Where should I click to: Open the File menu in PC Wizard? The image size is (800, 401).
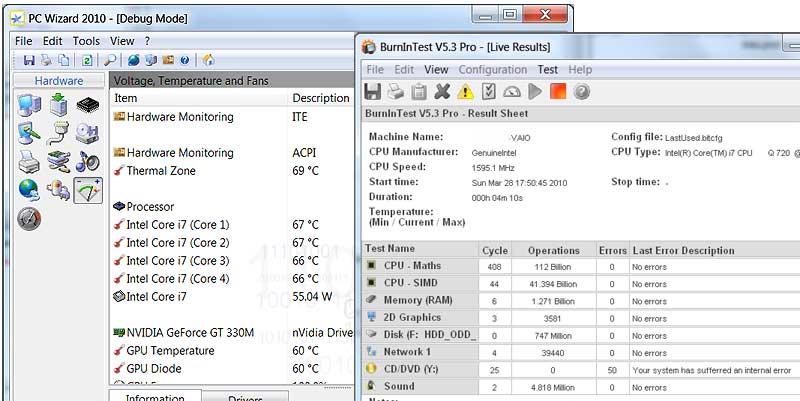click(23, 41)
